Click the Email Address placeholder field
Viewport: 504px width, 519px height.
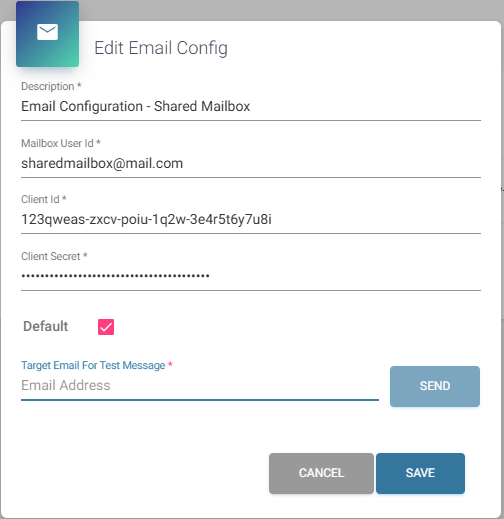point(200,385)
